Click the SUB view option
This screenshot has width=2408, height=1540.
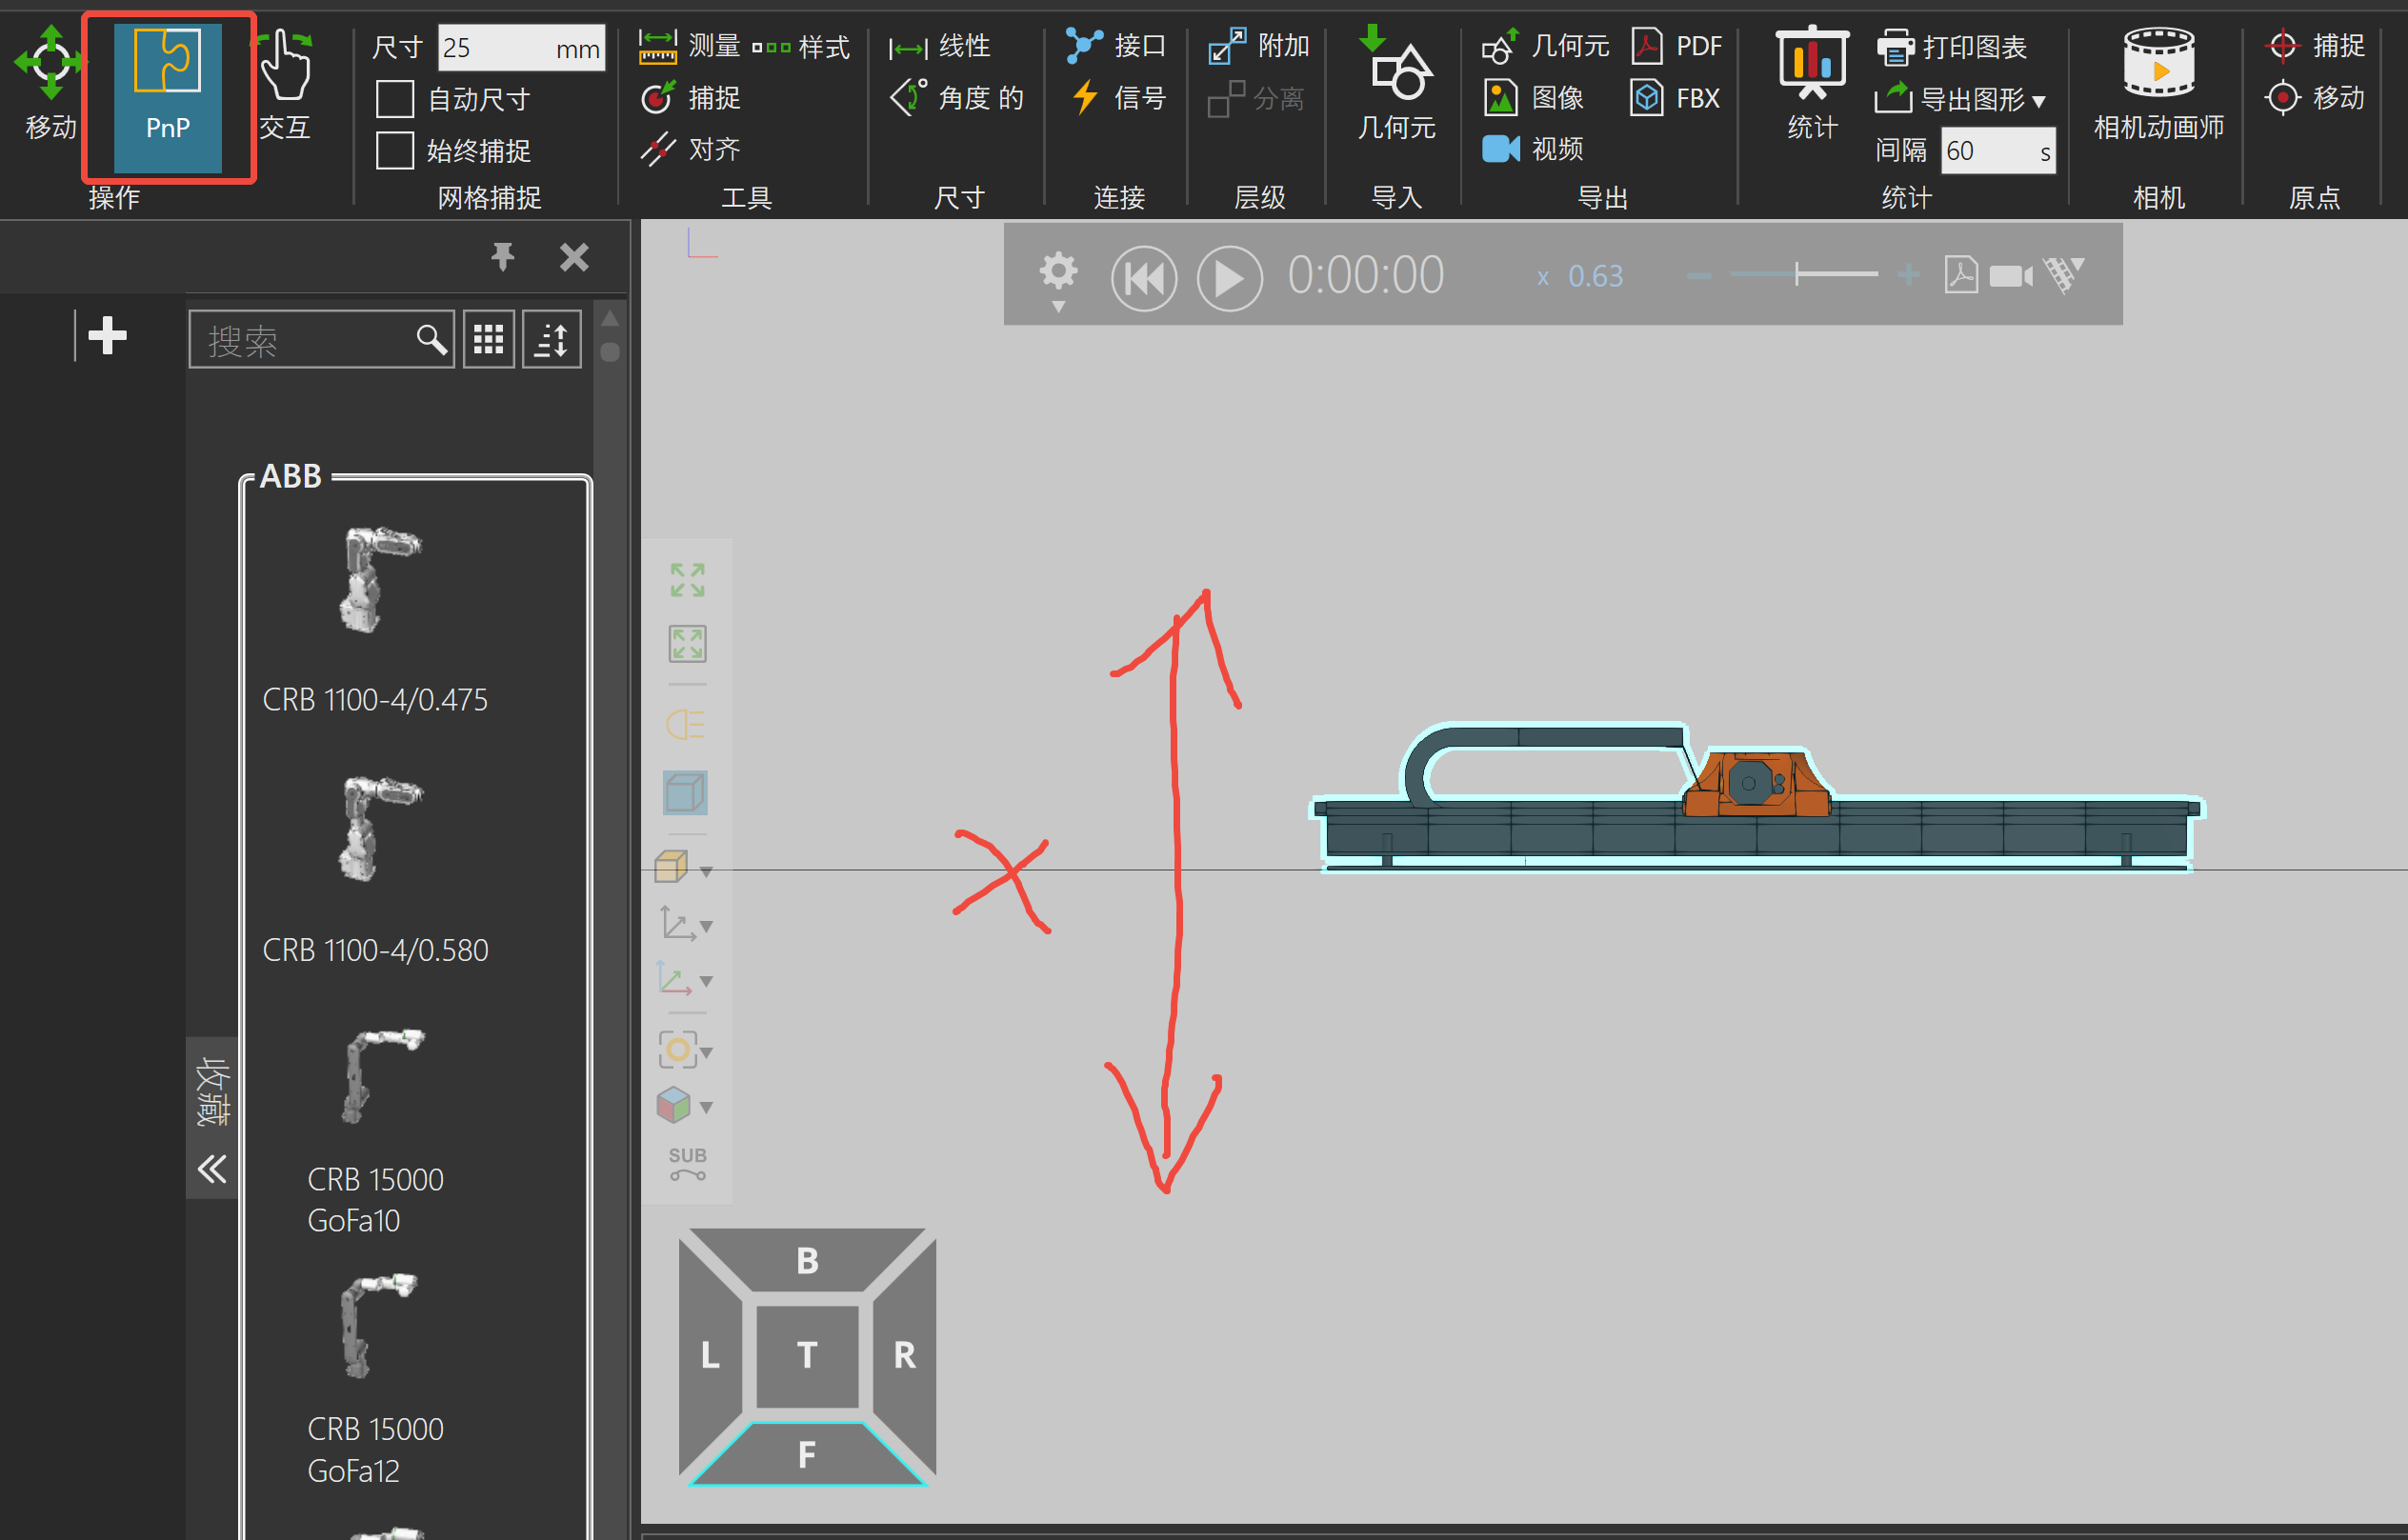click(x=687, y=1163)
